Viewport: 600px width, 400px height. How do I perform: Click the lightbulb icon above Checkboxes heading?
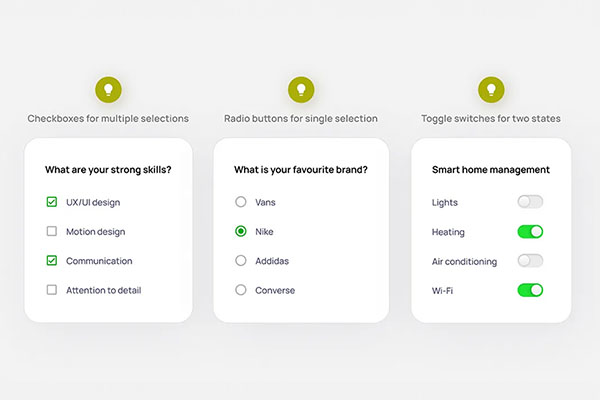(x=108, y=90)
